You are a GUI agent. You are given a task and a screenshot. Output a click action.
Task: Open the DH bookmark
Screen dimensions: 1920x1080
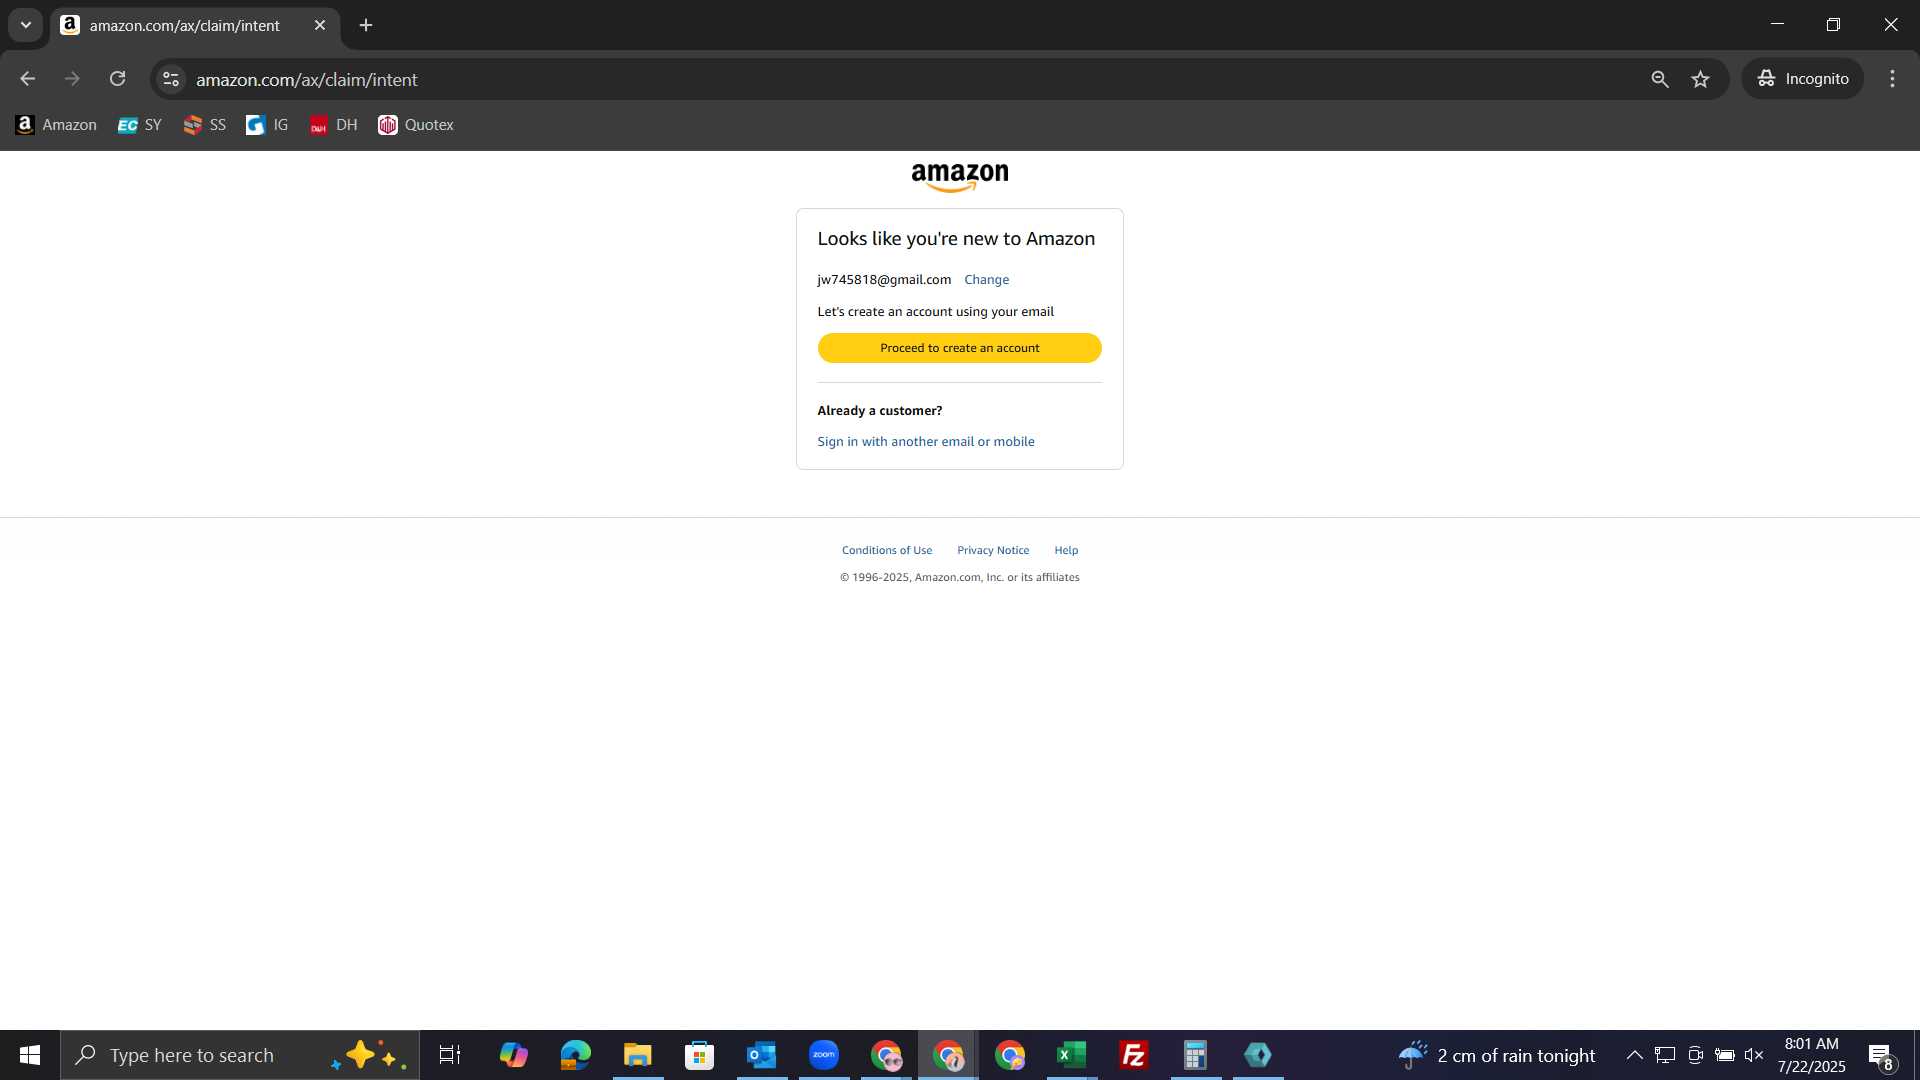tap(334, 125)
